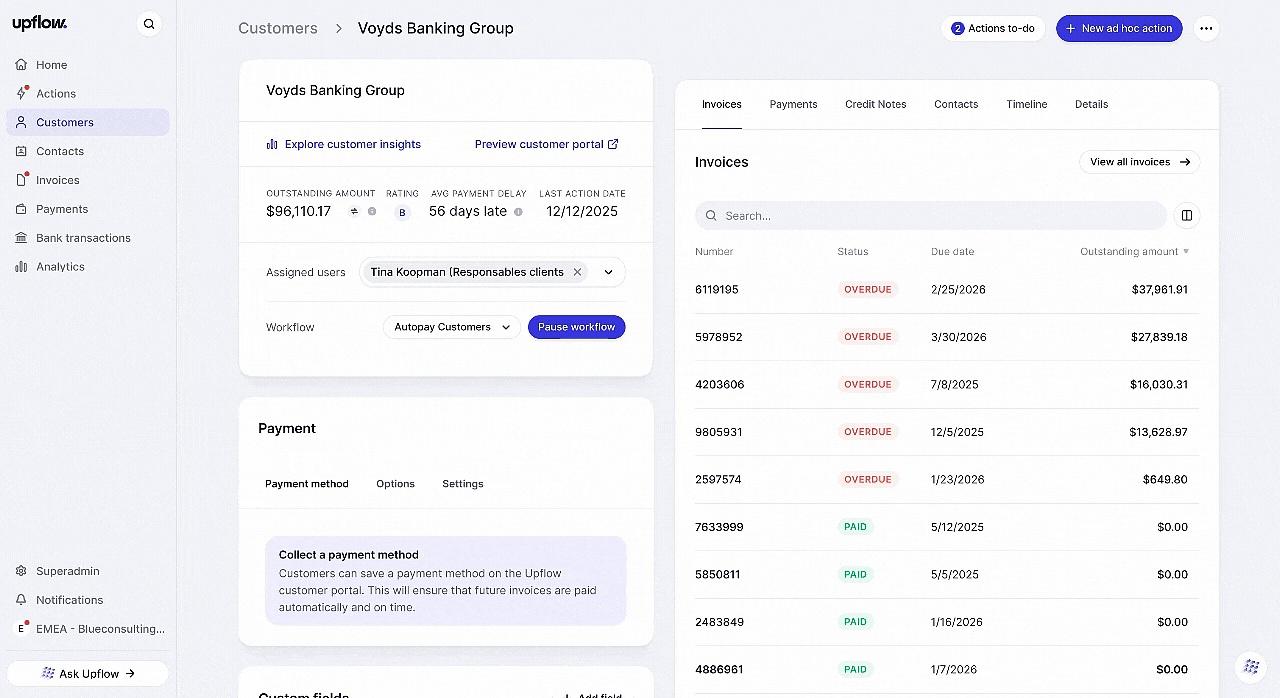Open the sidebar search icon
The image size is (1280, 698).
click(x=149, y=24)
